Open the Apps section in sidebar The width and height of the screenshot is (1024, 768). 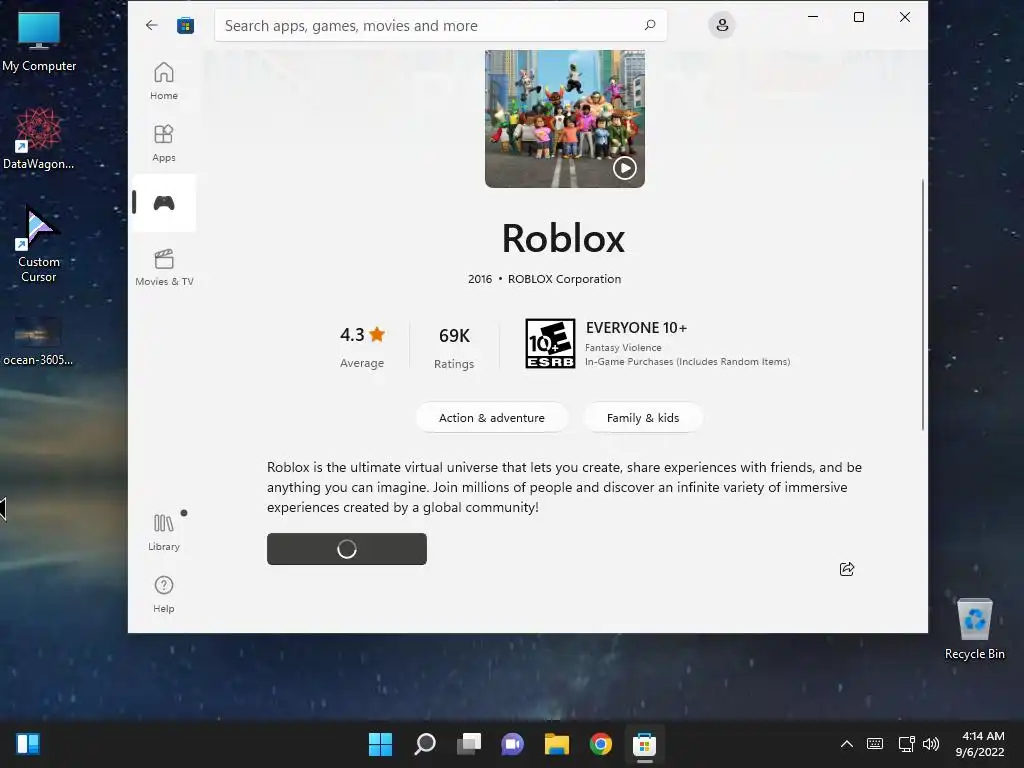164,143
